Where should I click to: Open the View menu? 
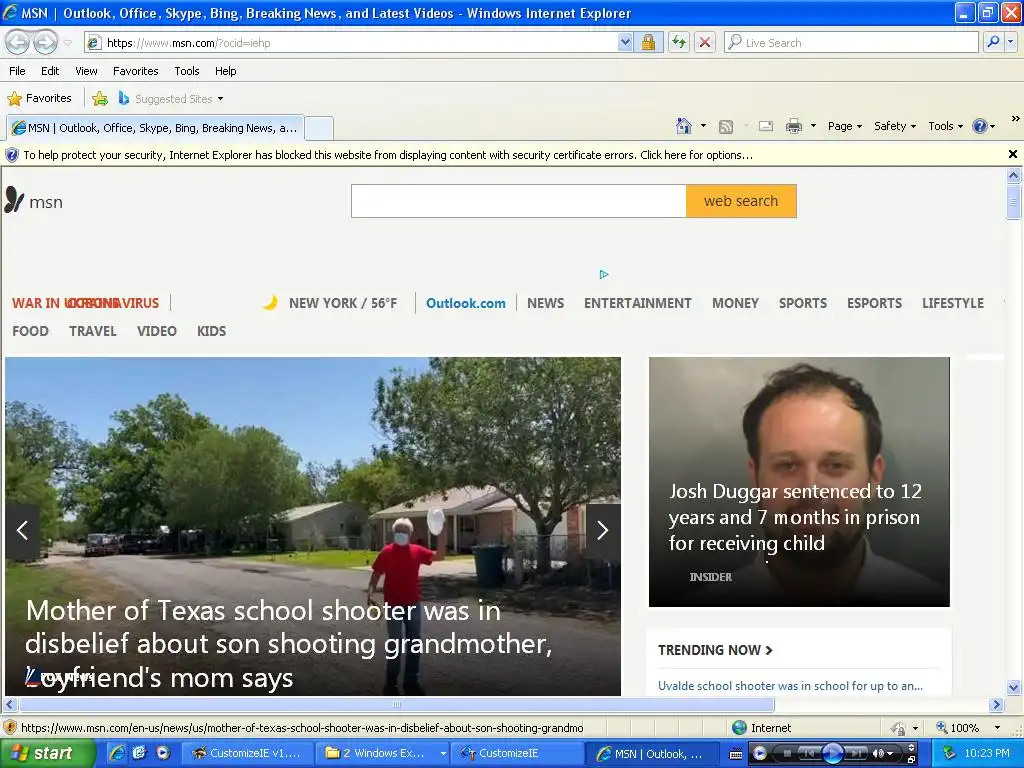[86, 71]
